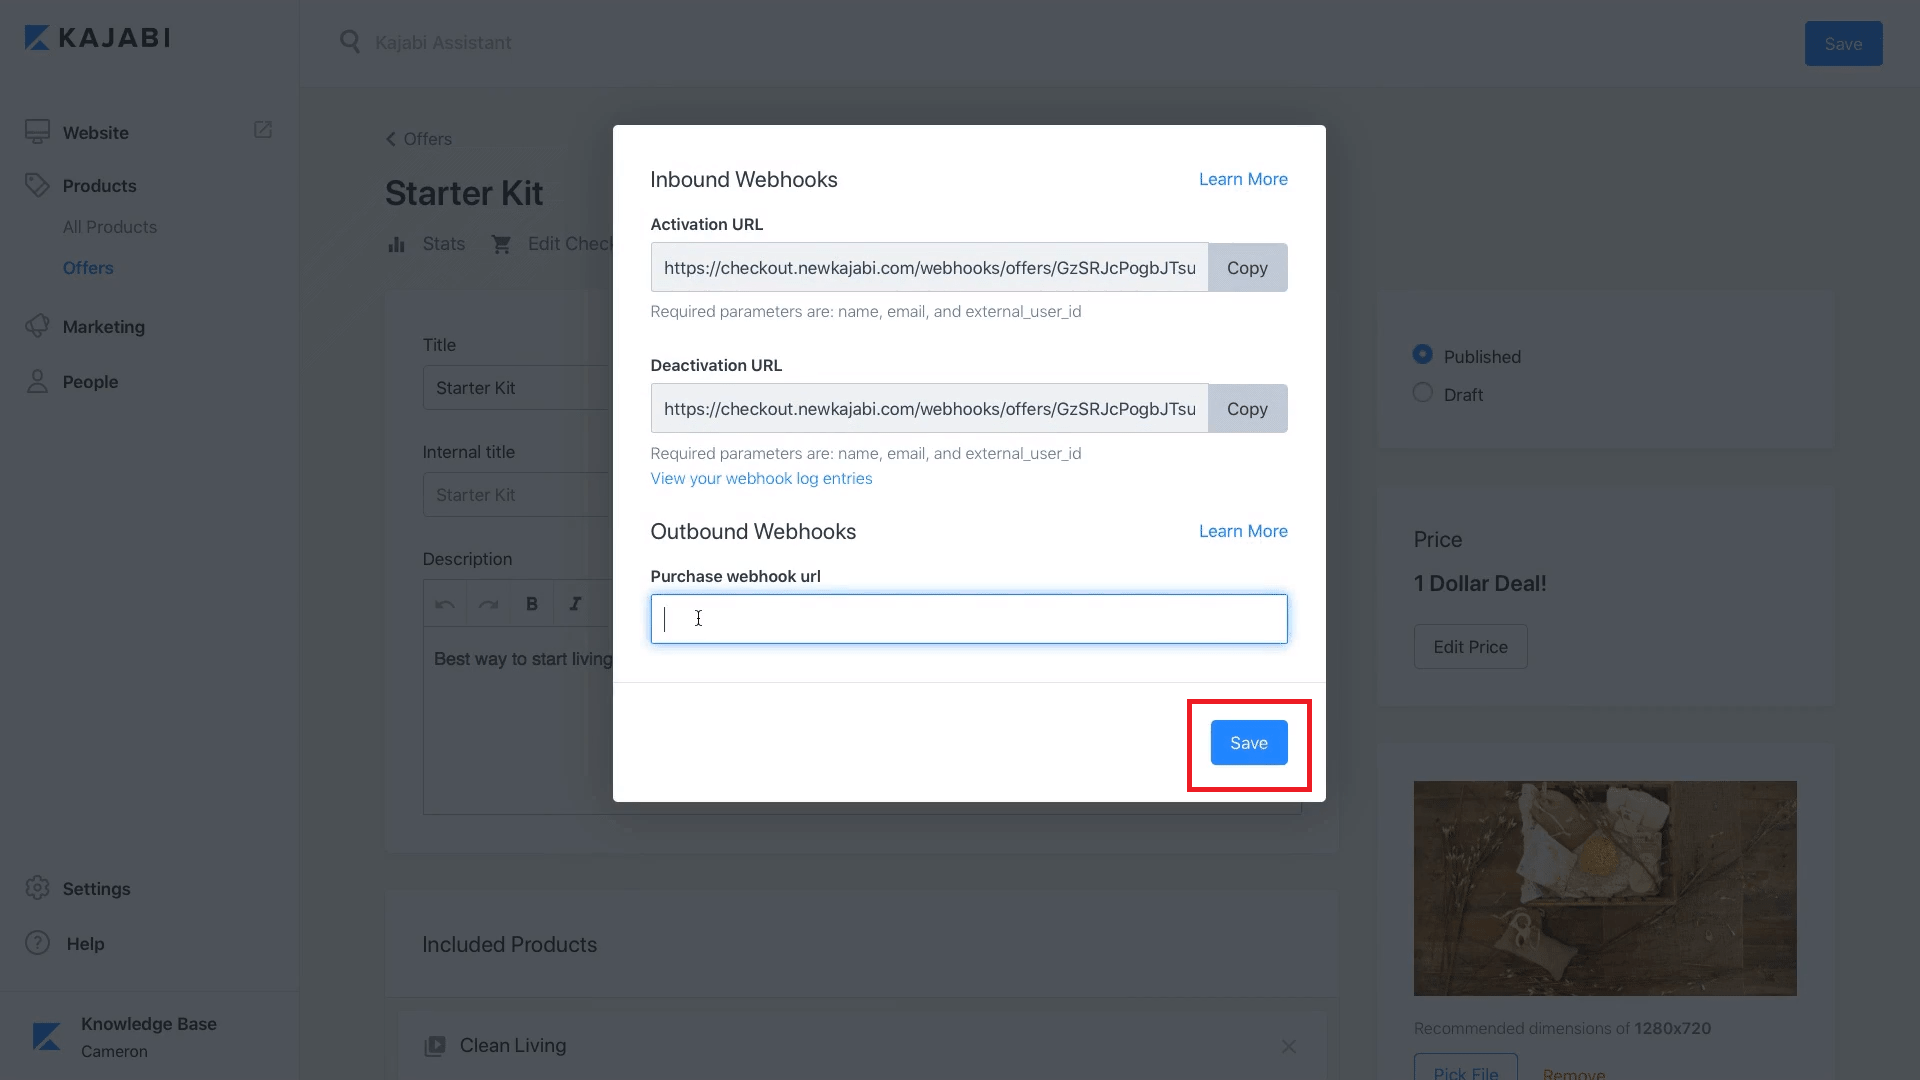Select the People section in the sidebar
This screenshot has height=1080, width=1920.
(x=90, y=381)
